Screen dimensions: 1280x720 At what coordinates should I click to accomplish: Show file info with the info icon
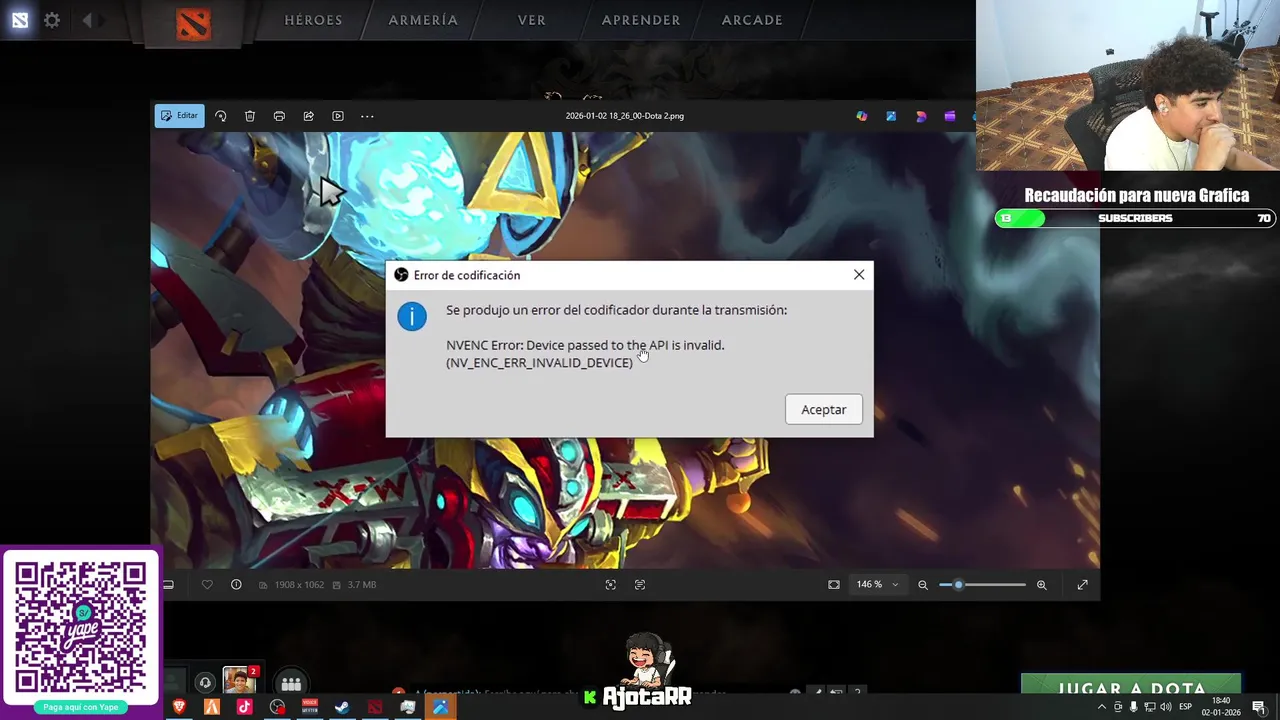[x=236, y=585]
